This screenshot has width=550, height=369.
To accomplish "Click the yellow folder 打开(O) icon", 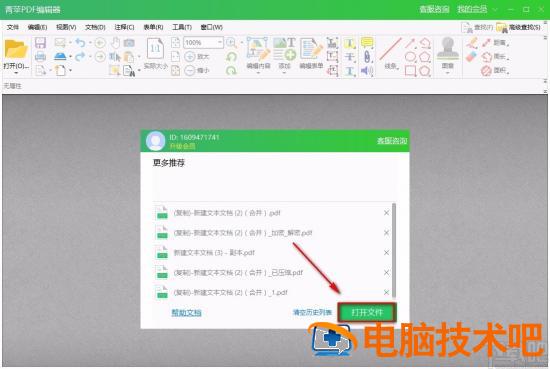I will 15,49.
